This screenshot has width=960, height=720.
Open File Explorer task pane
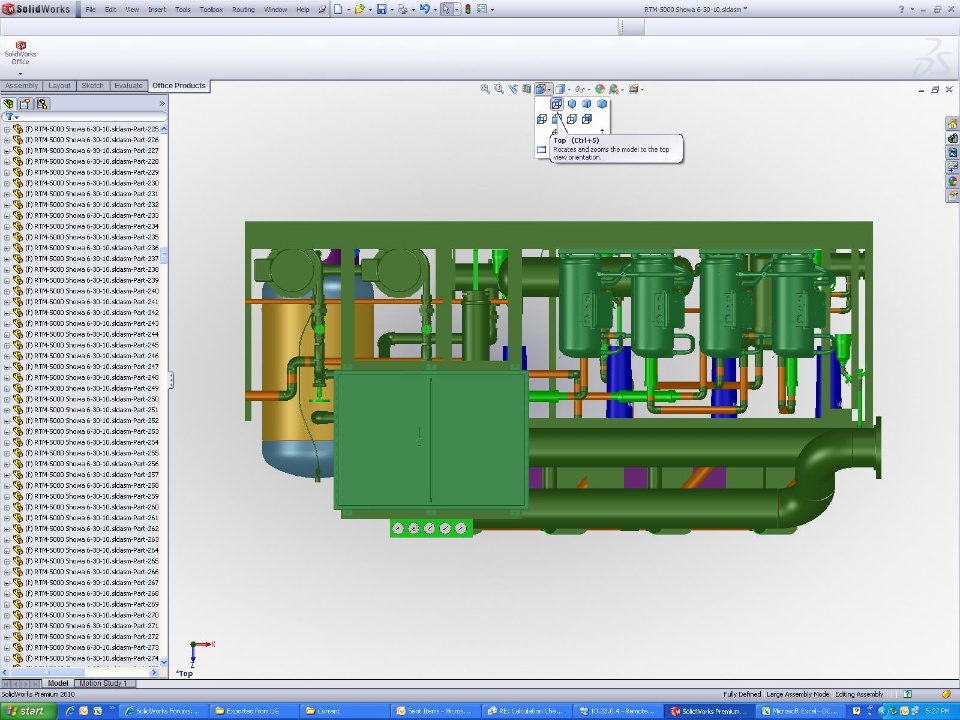[953, 152]
